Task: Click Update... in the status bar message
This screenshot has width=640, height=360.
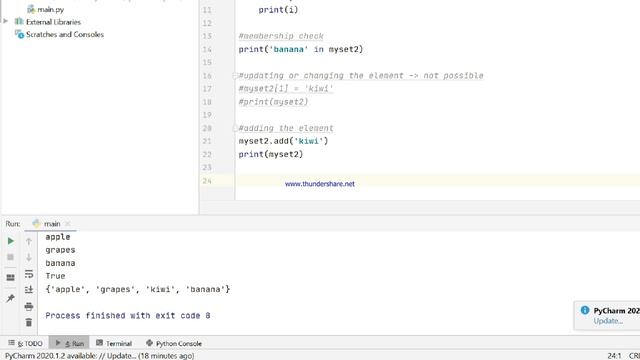Action: (x=122, y=356)
